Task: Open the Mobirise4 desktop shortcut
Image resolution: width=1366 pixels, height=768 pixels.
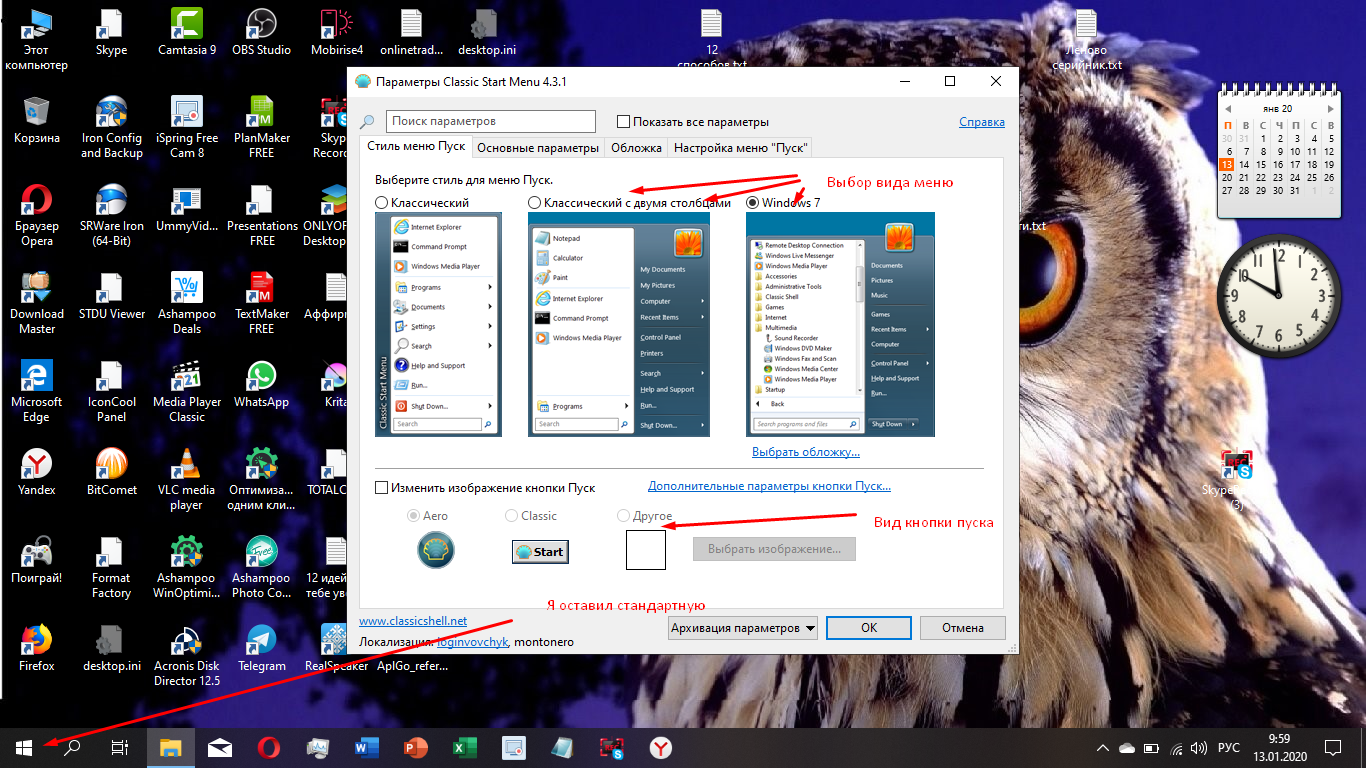Action: tap(336, 32)
